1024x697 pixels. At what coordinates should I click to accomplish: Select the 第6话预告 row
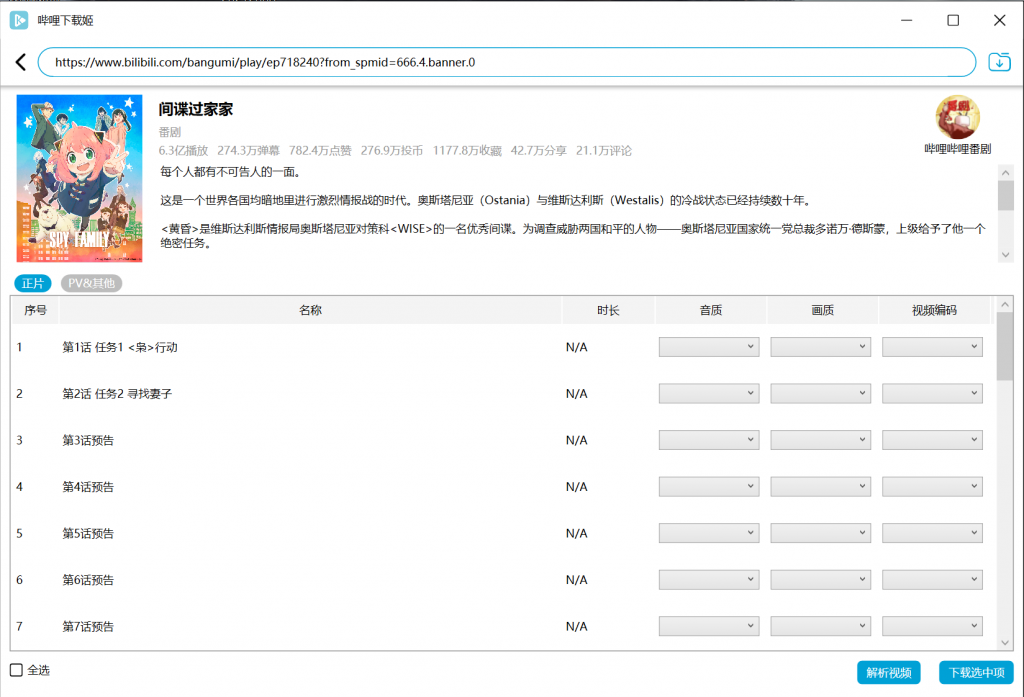[x=503, y=579]
